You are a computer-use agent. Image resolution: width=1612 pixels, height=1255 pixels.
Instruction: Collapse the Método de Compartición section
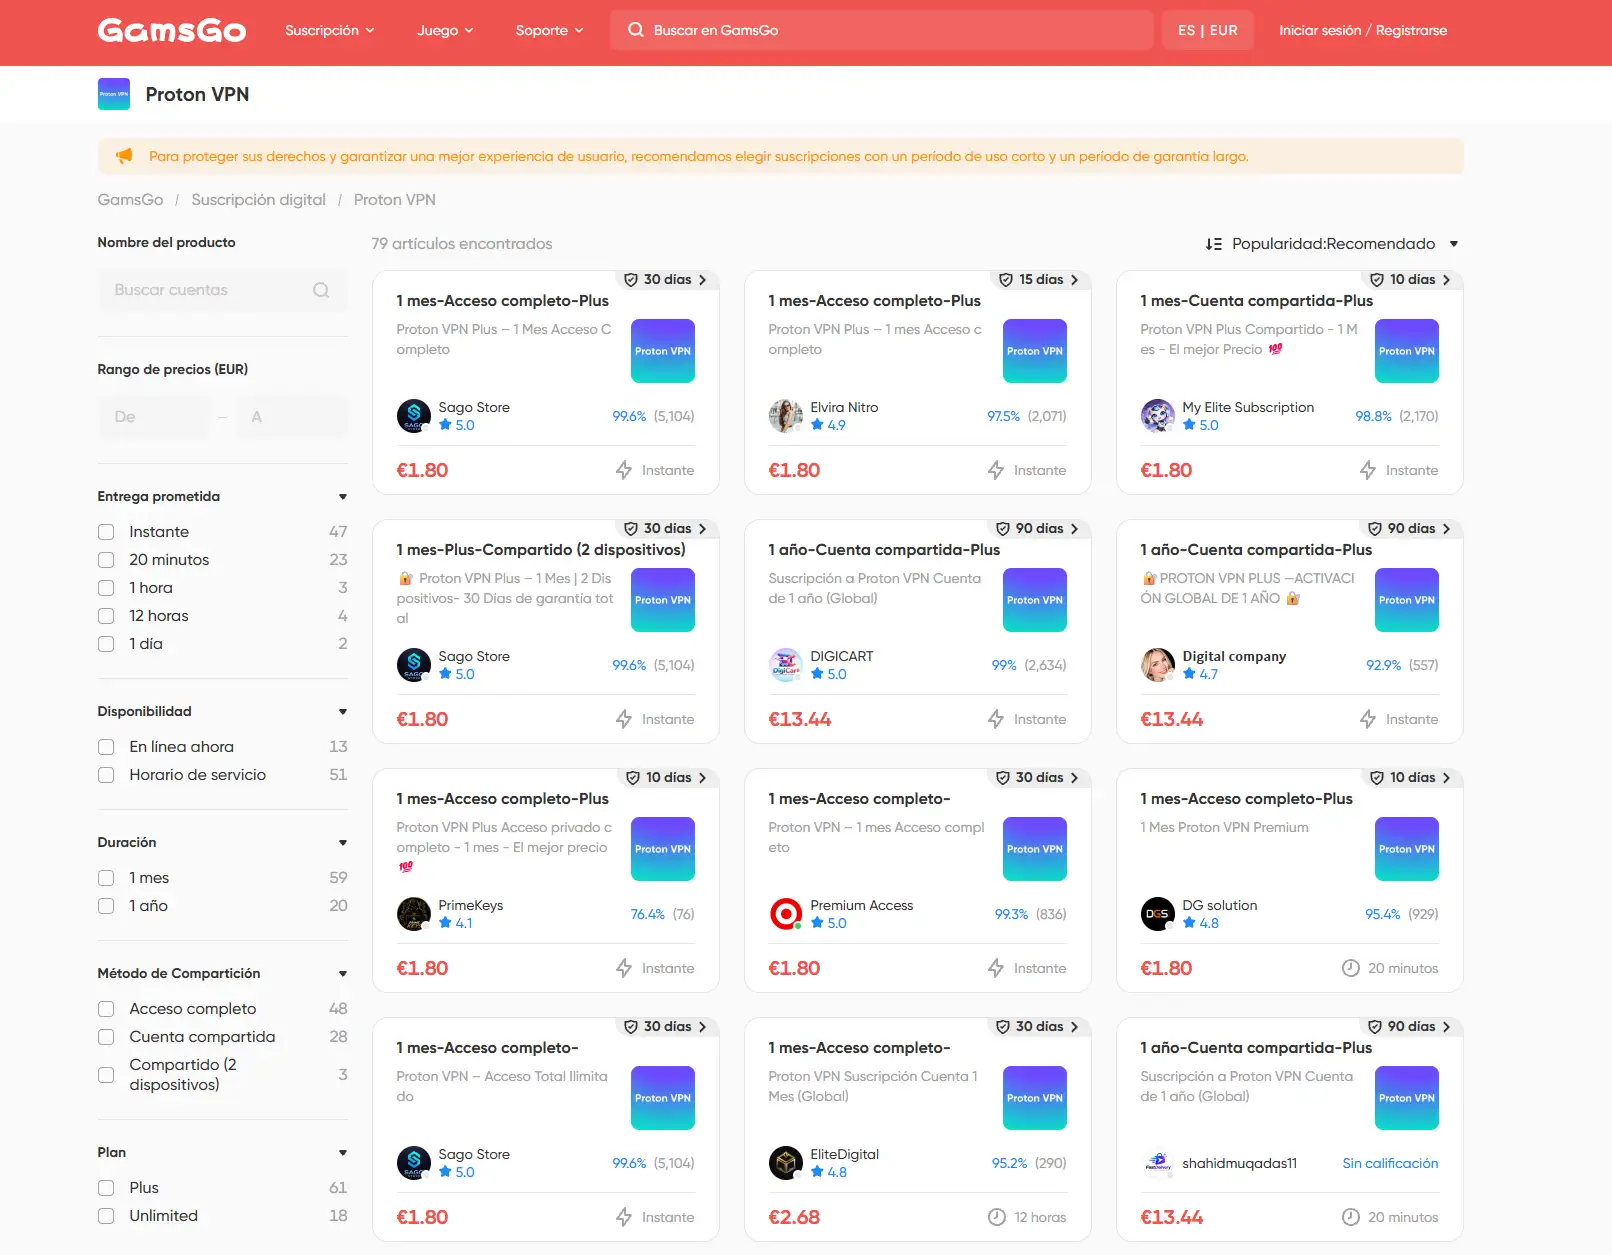tap(343, 974)
